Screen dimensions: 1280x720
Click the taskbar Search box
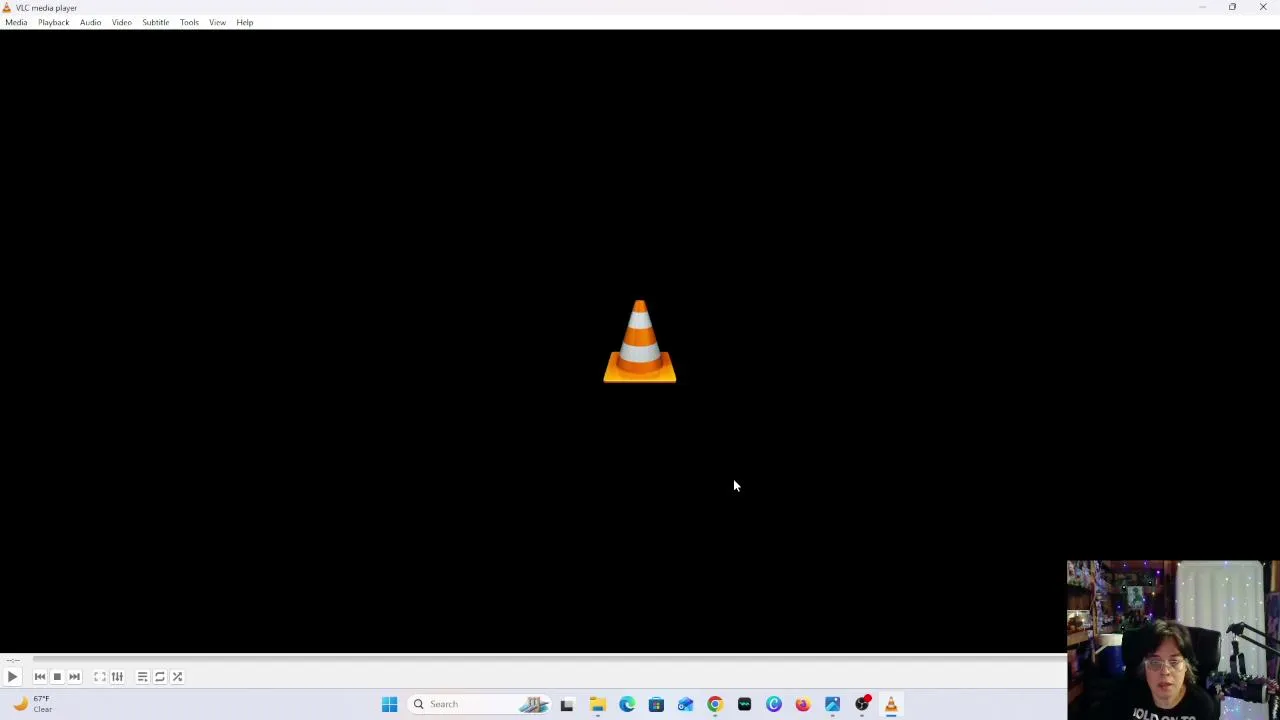[480, 704]
